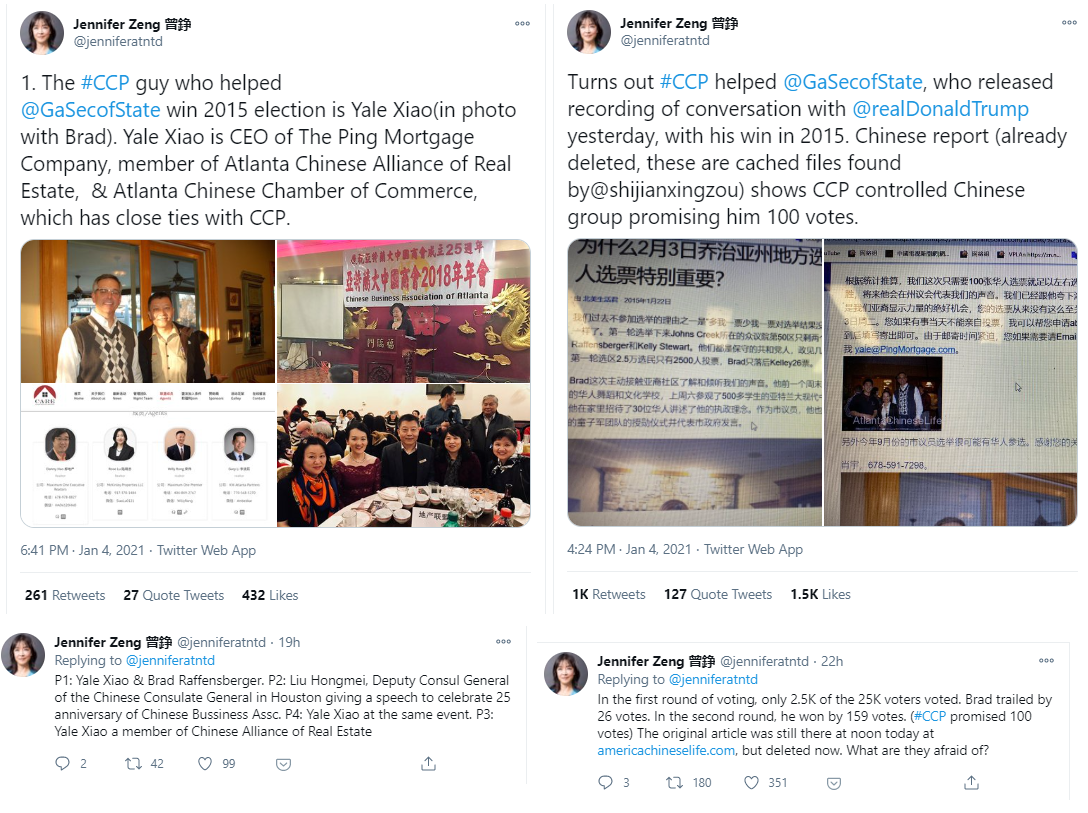
Task: Like the 22h reply with 351 likes
Action: click(751, 782)
